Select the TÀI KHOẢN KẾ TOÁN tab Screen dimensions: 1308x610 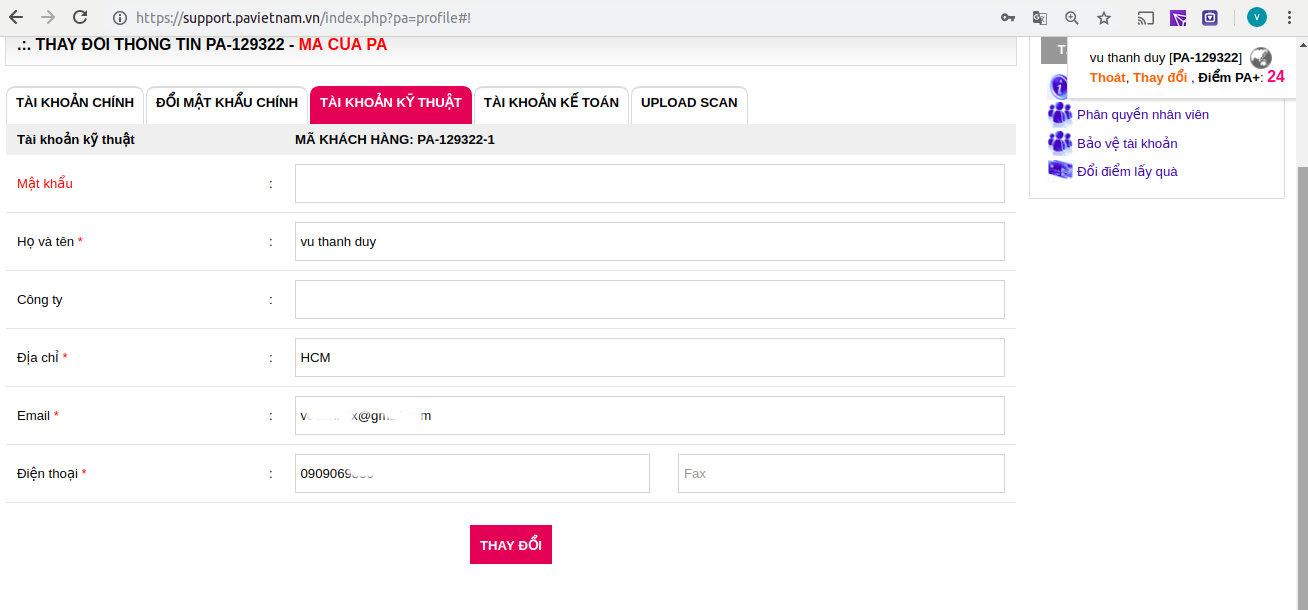[551, 103]
